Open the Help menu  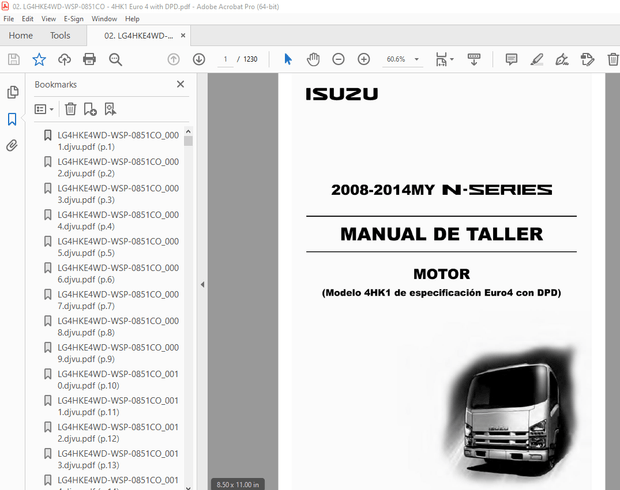point(132,19)
